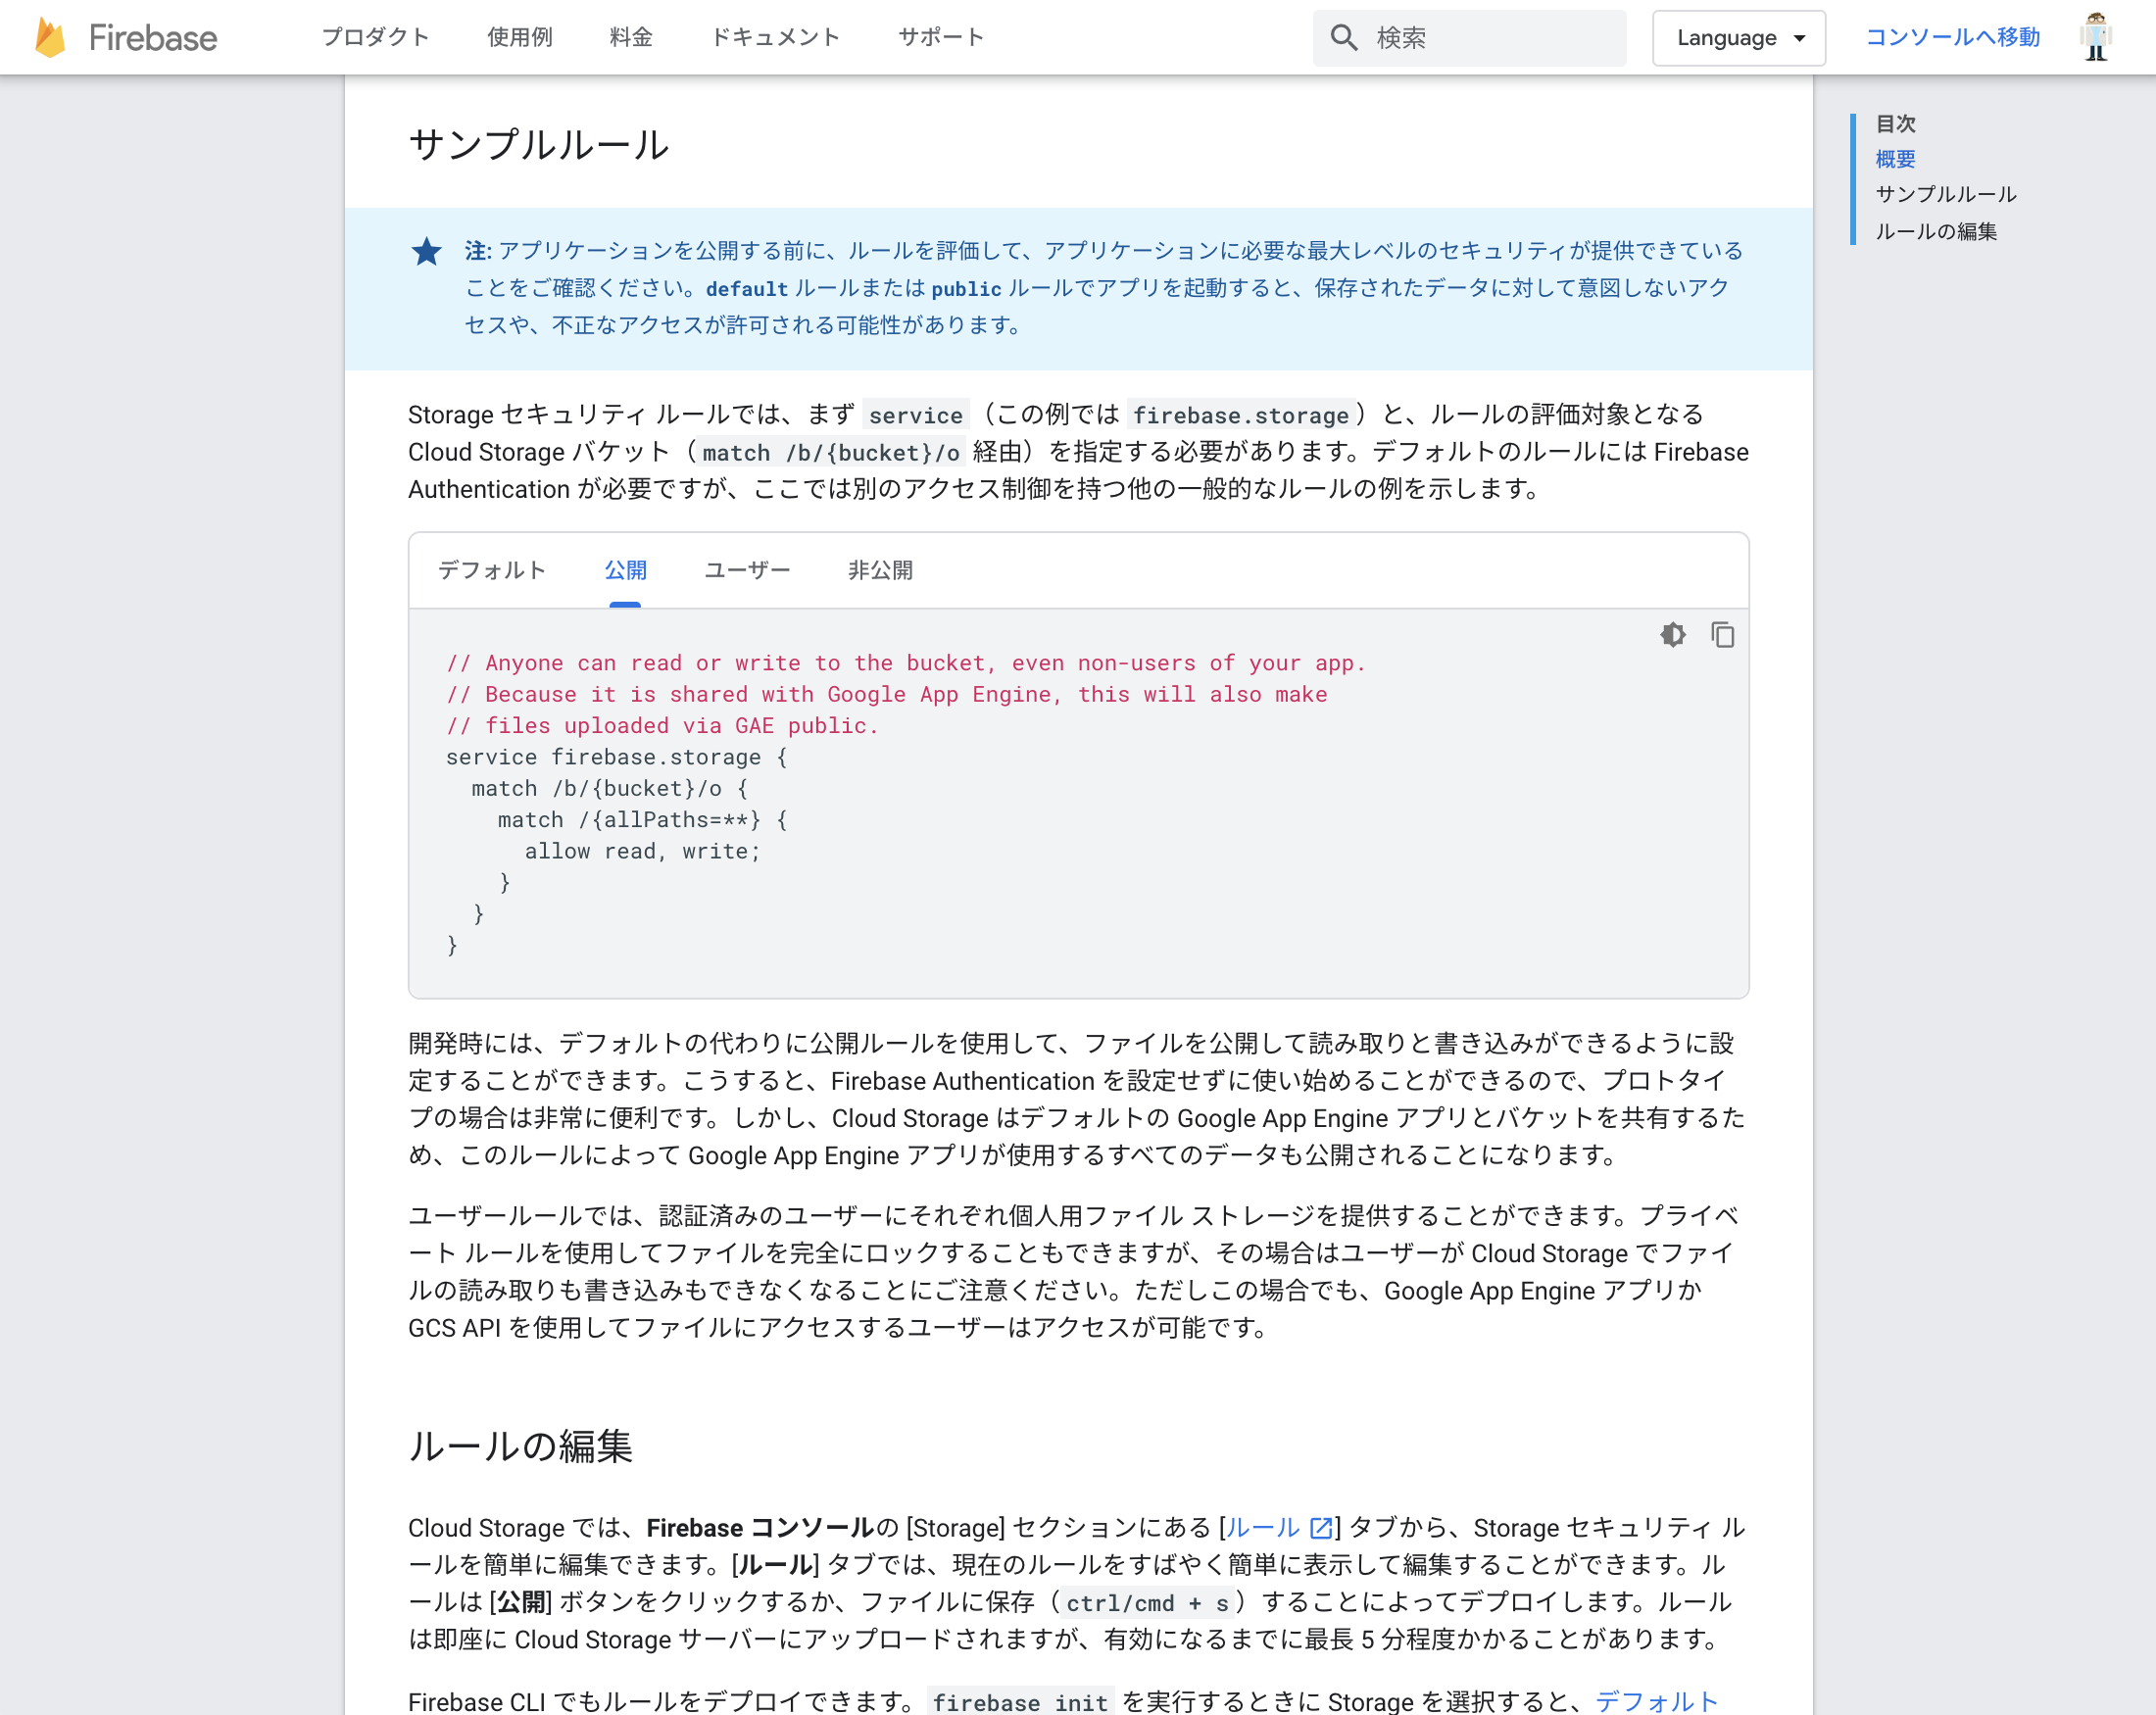Click the サンプルルール heading

pos(539,145)
